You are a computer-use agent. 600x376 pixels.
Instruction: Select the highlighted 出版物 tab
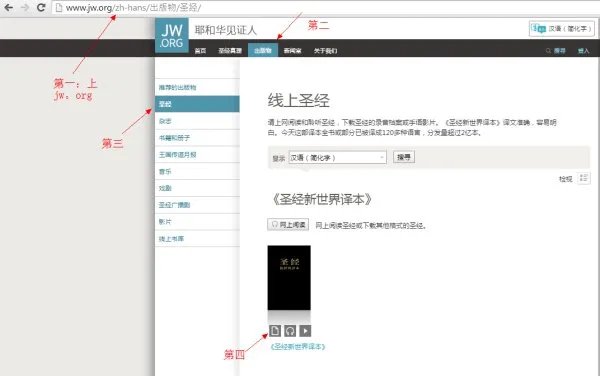[x=263, y=50]
